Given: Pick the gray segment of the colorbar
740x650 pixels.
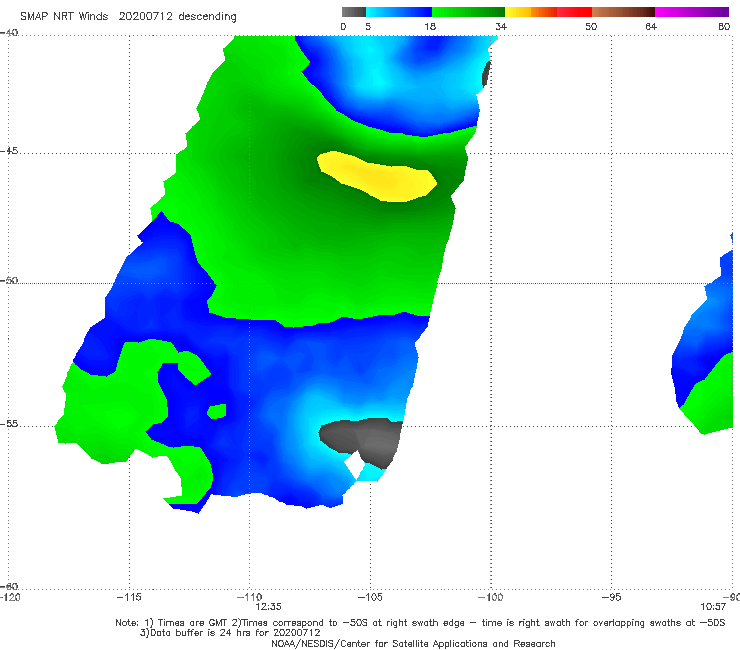Looking at the screenshot, I should pos(353,12).
